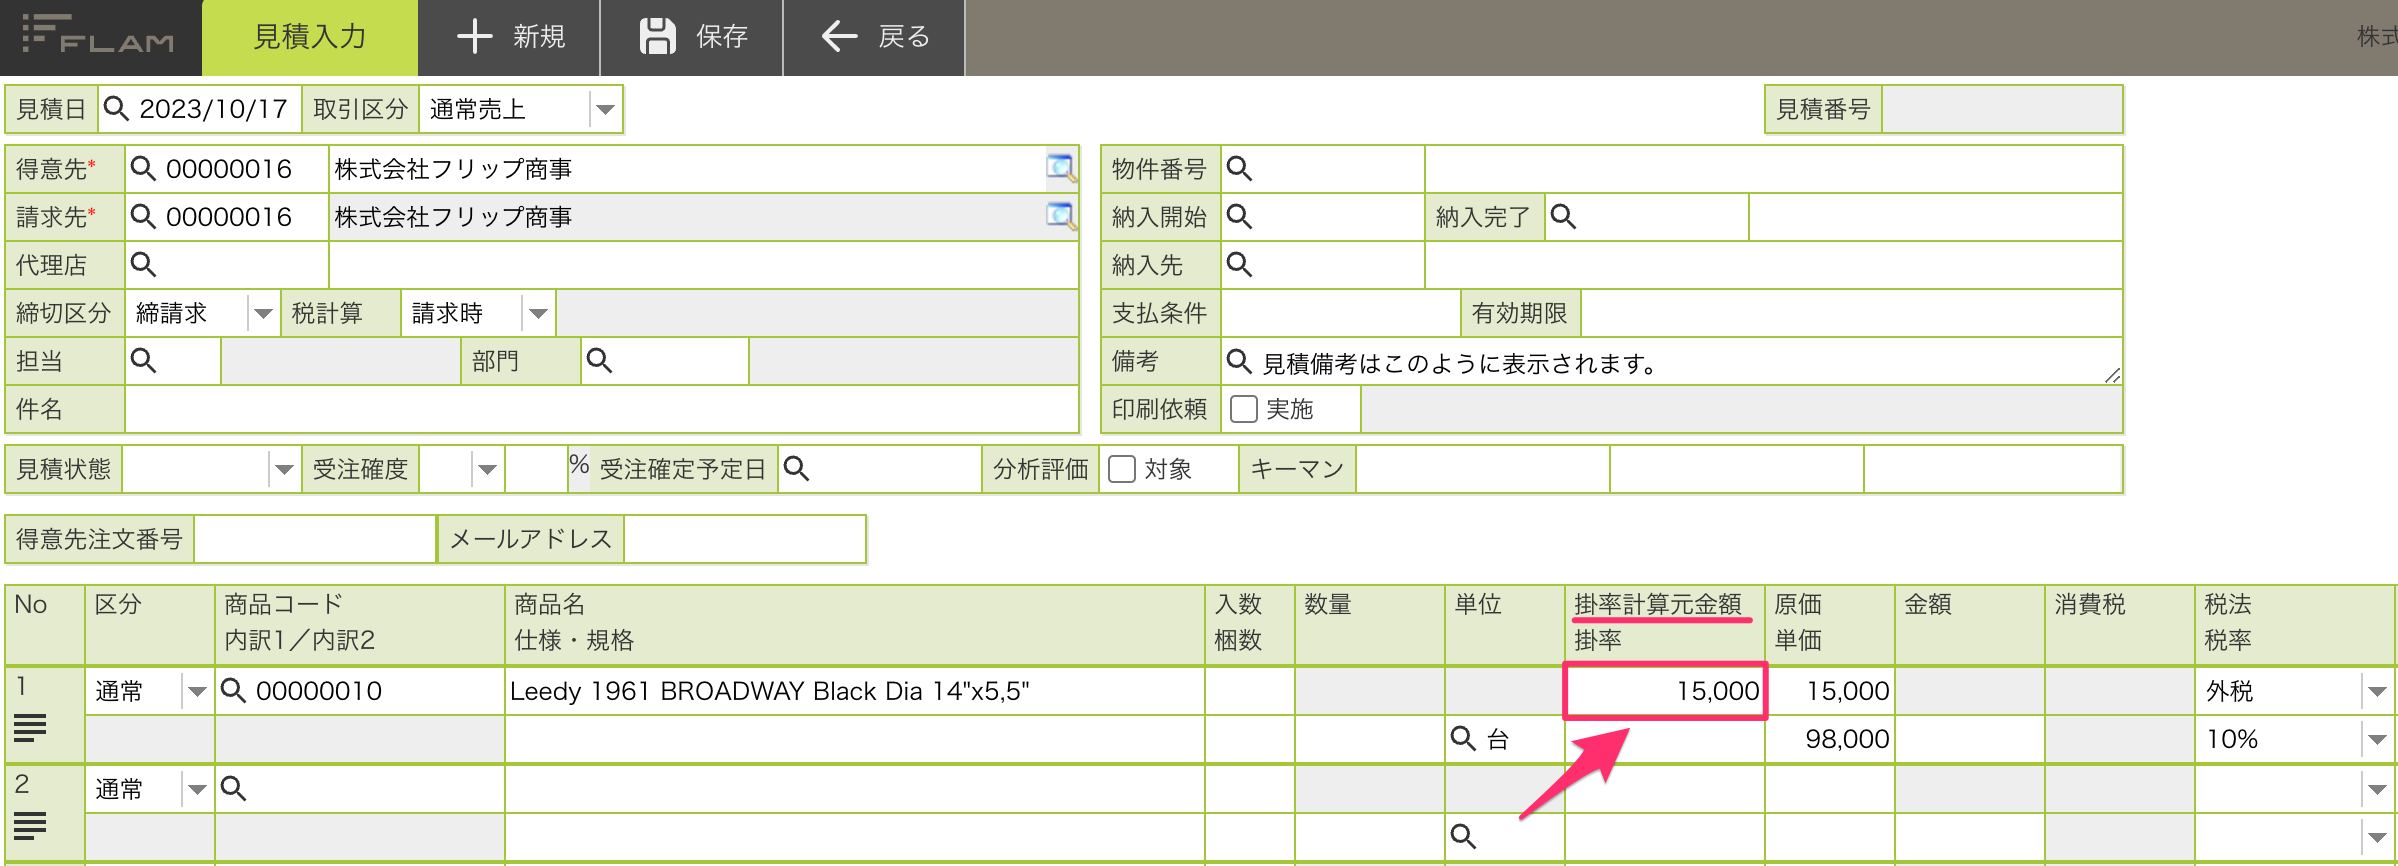The image size is (2398, 866).
Task: Click search icon for 部門
Action: pos(599,361)
